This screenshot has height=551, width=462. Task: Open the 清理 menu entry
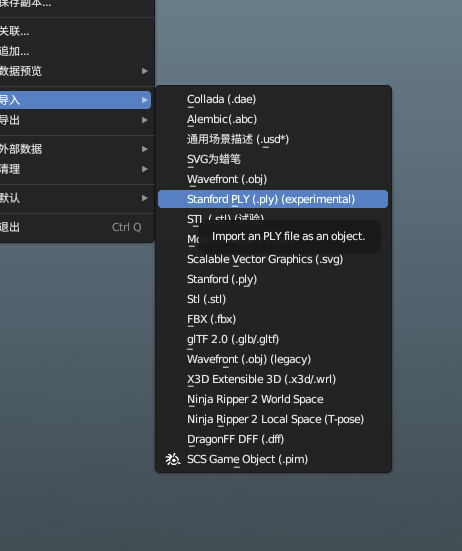(x=75, y=169)
